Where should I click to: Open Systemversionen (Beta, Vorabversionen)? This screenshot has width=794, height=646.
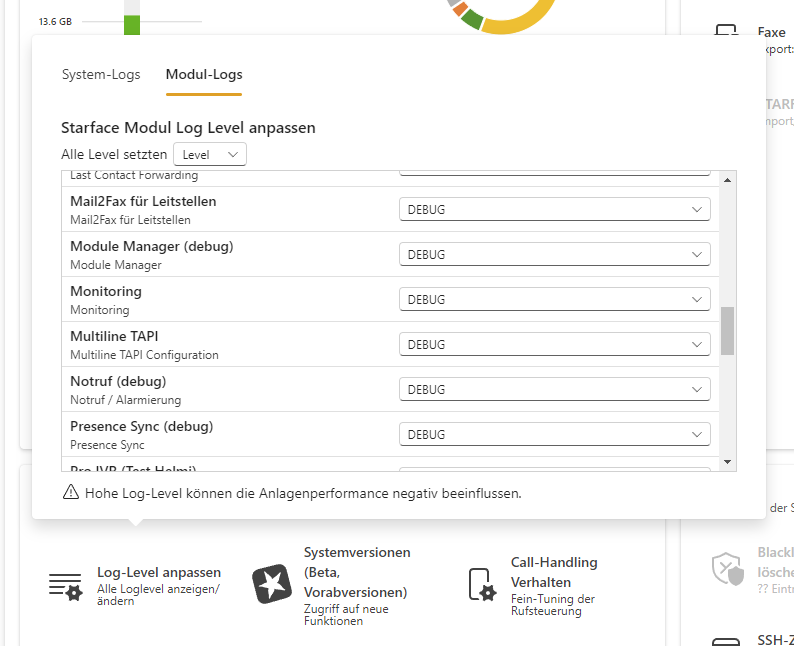click(x=357, y=572)
